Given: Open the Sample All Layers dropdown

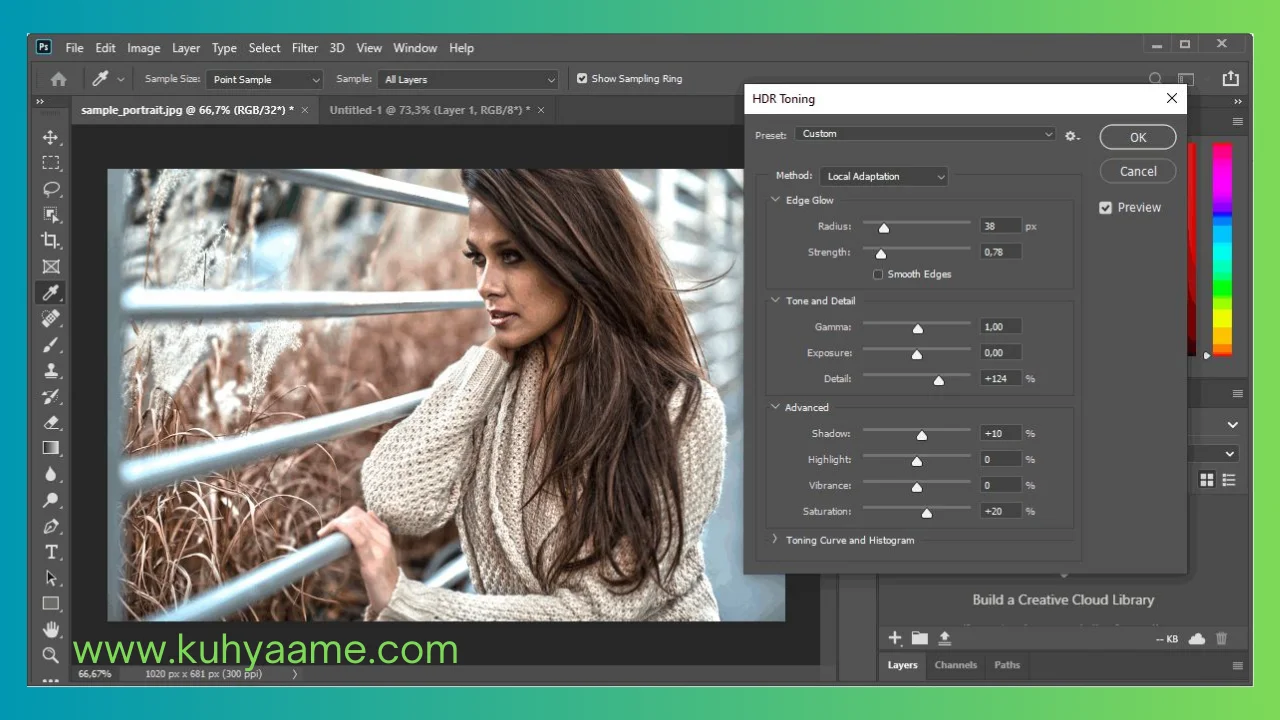Looking at the screenshot, I should click(x=468, y=79).
